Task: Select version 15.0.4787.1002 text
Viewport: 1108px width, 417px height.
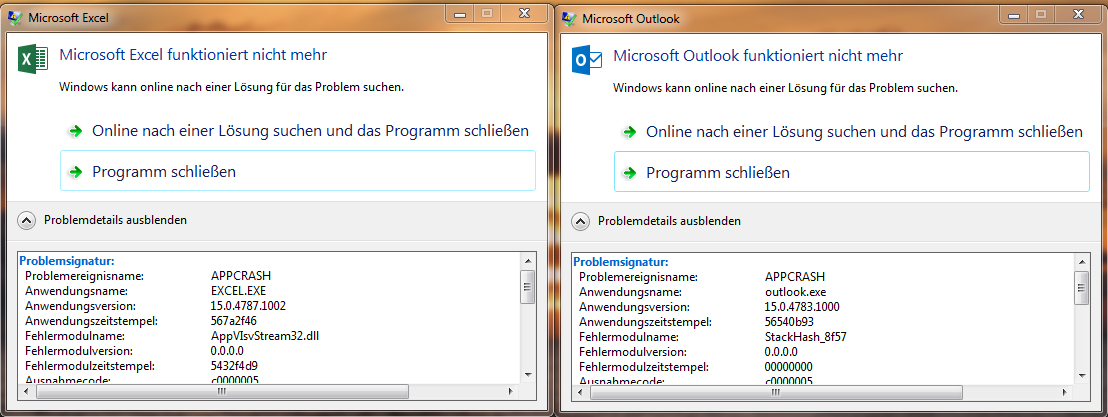Action: 248,305
